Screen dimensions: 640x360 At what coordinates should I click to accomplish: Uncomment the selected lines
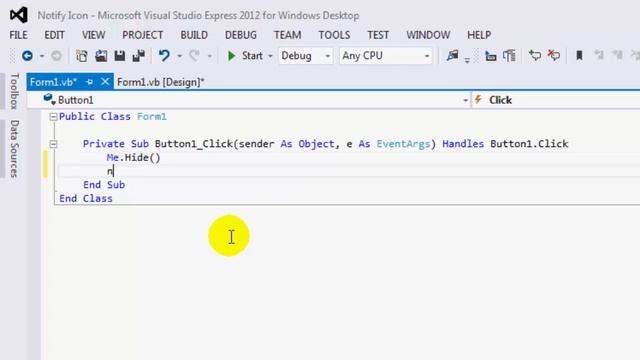[554, 56]
